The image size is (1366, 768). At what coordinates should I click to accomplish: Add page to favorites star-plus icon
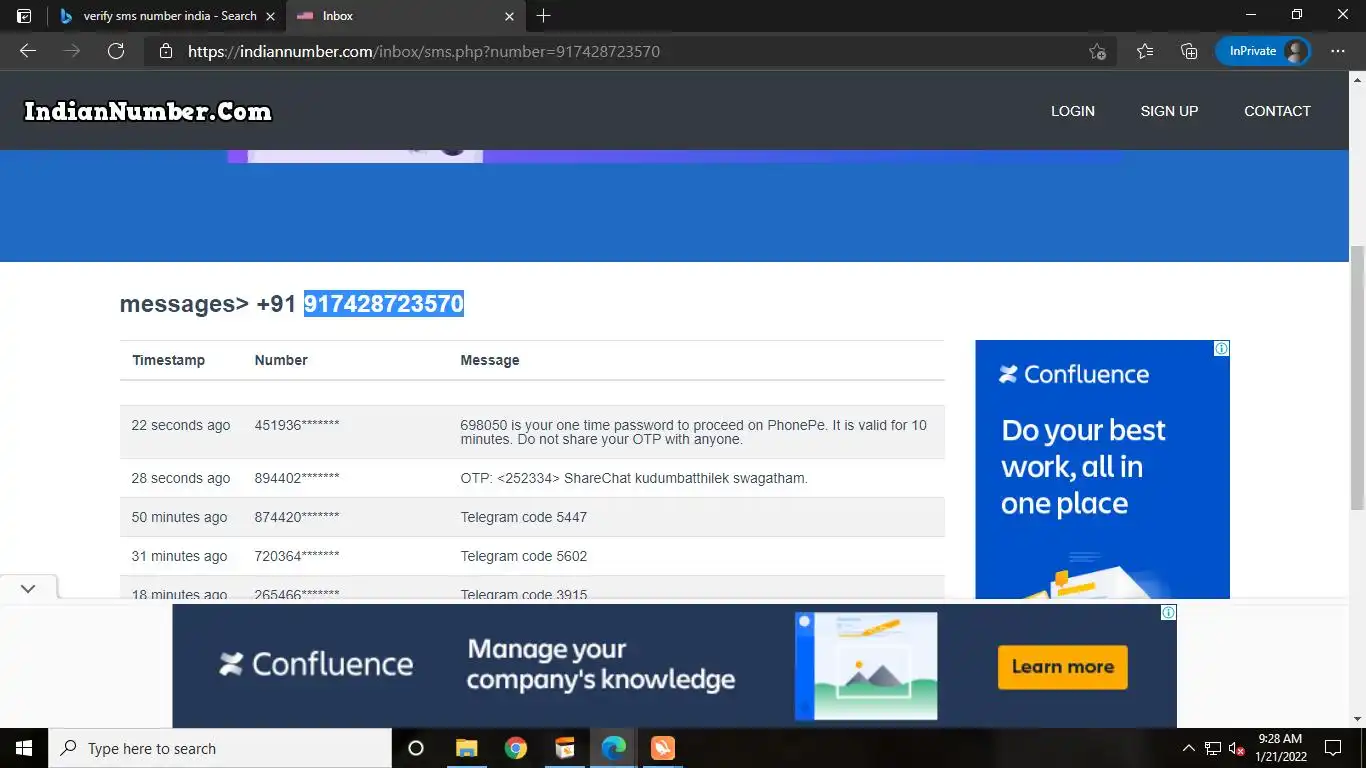point(1097,51)
